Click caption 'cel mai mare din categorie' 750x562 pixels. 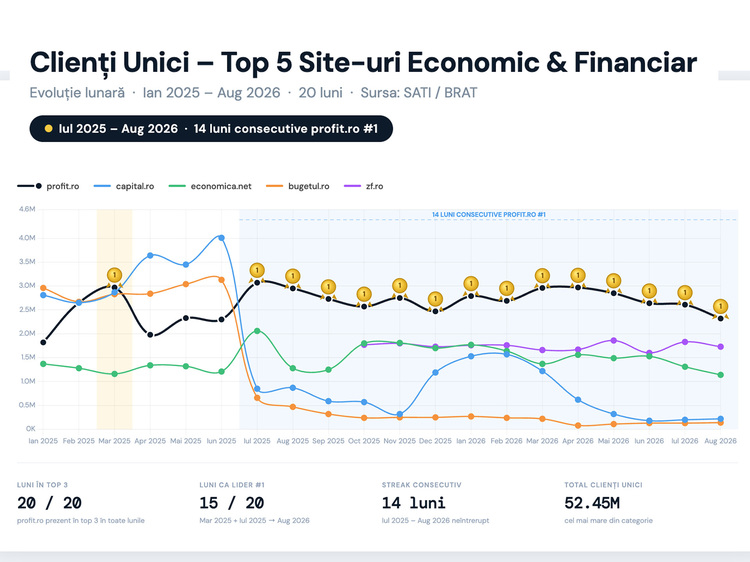point(608,520)
